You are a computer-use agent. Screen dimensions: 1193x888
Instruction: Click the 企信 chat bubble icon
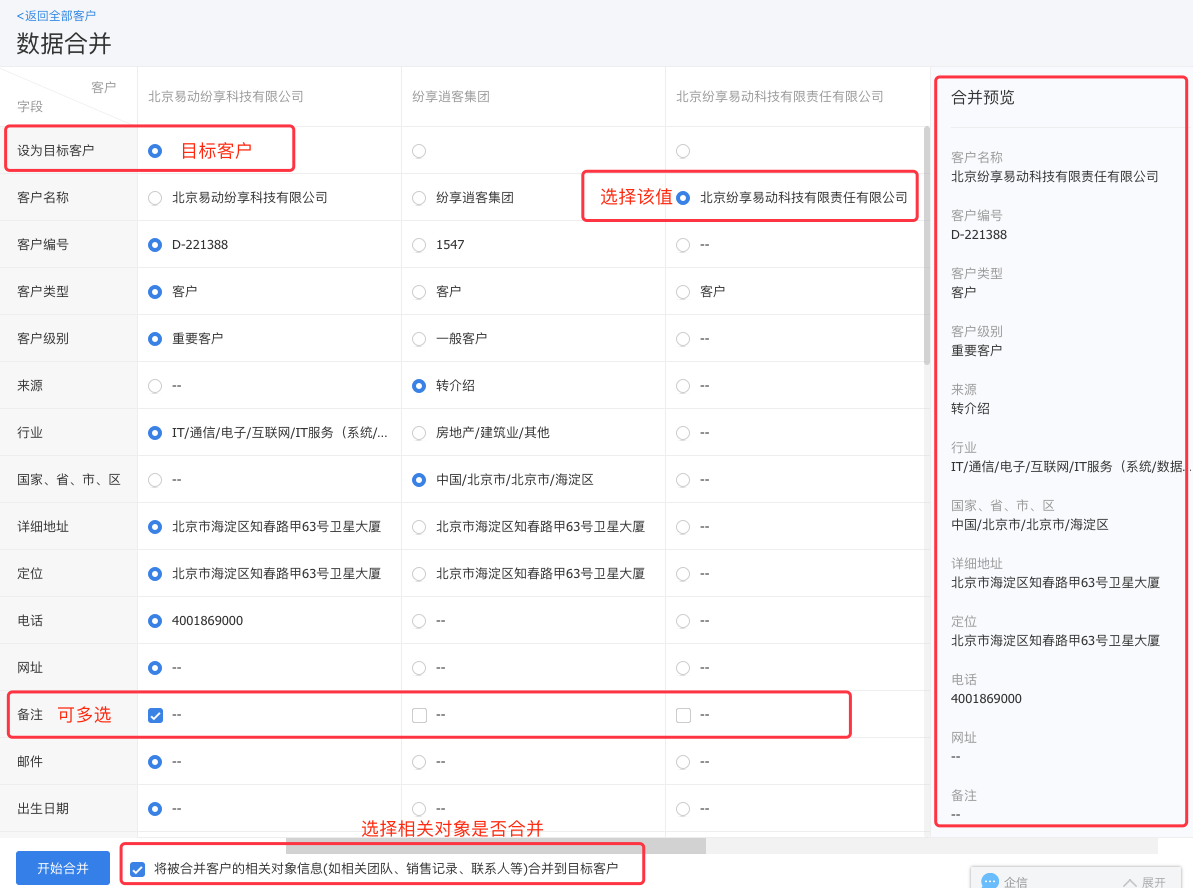point(990,881)
